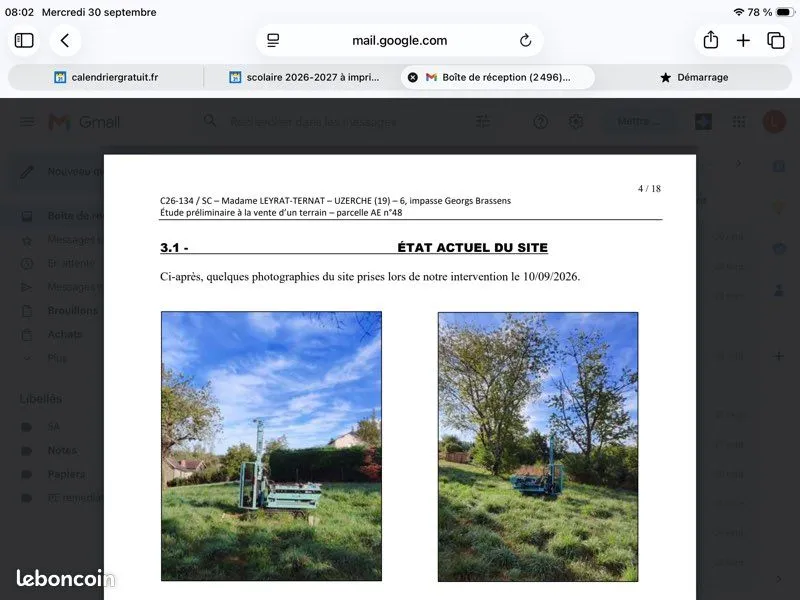Show the tab overview icon
The width and height of the screenshot is (800, 600).
(x=776, y=40)
